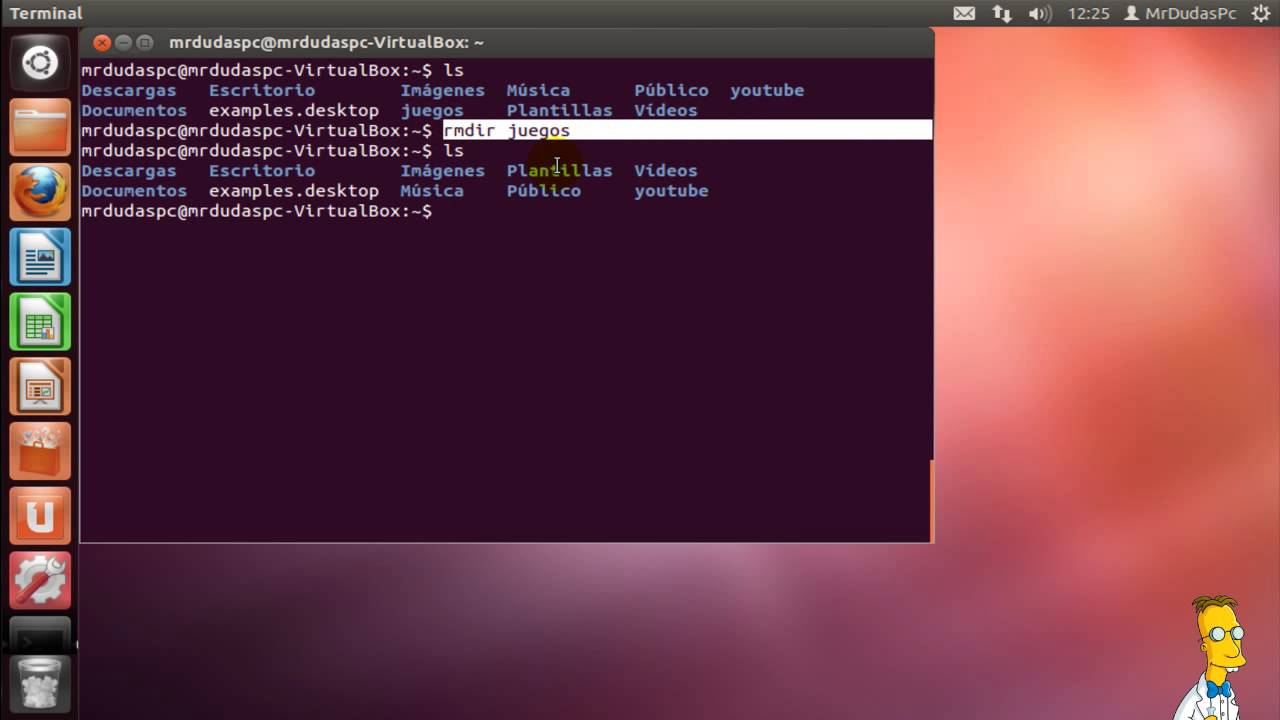Click the highlighted 'rmdir juegos' command
The image size is (1280, 720).
507,130
